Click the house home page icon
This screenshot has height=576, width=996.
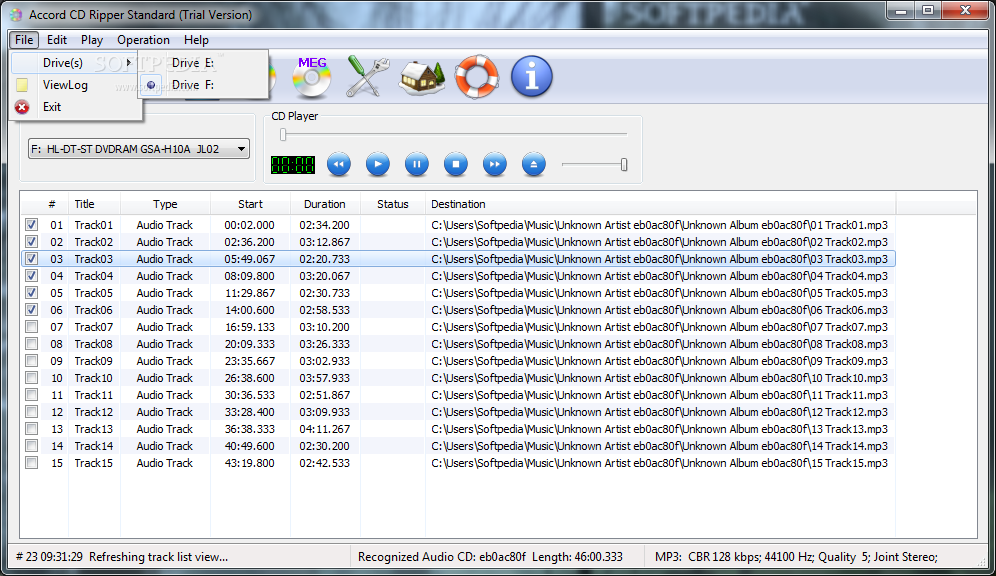422,77
